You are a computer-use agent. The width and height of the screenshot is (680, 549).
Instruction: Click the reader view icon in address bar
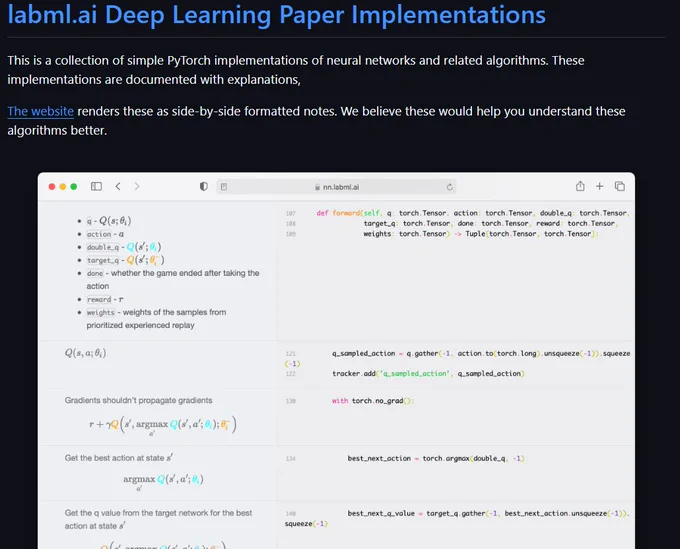tap(224, 187)
